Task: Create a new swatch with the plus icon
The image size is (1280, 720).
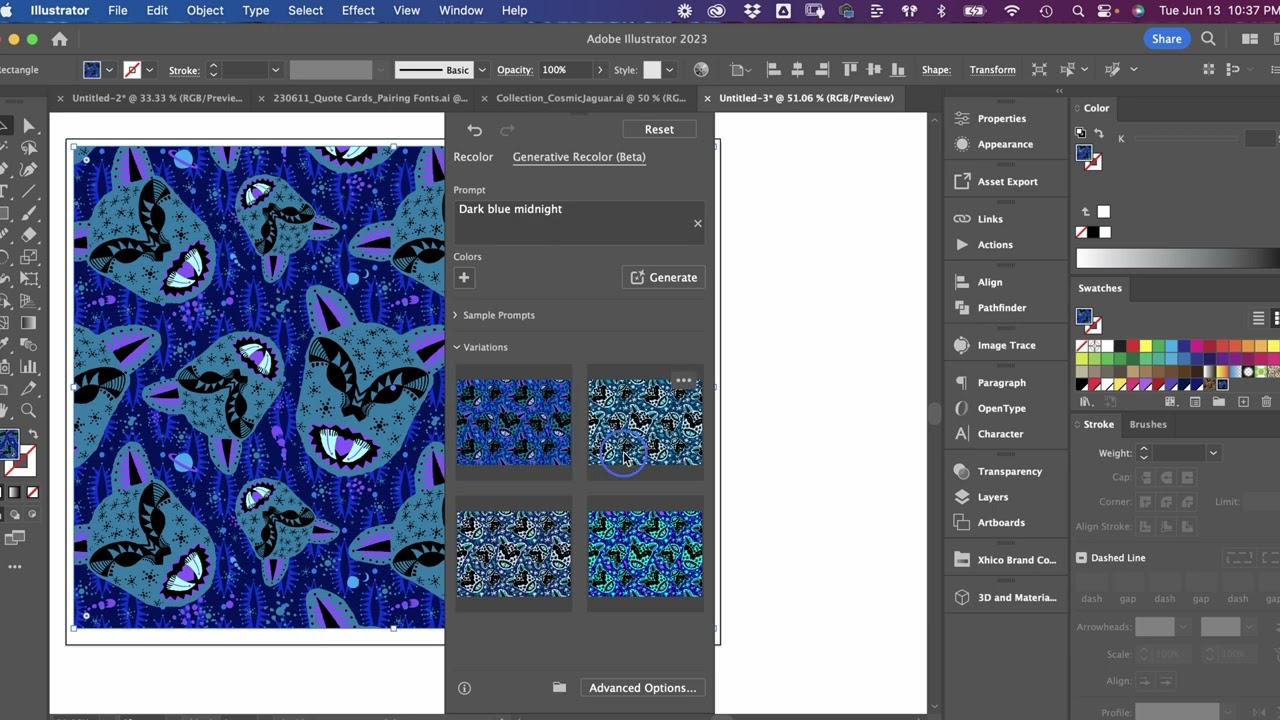Action: click(x=1243, y=402)
